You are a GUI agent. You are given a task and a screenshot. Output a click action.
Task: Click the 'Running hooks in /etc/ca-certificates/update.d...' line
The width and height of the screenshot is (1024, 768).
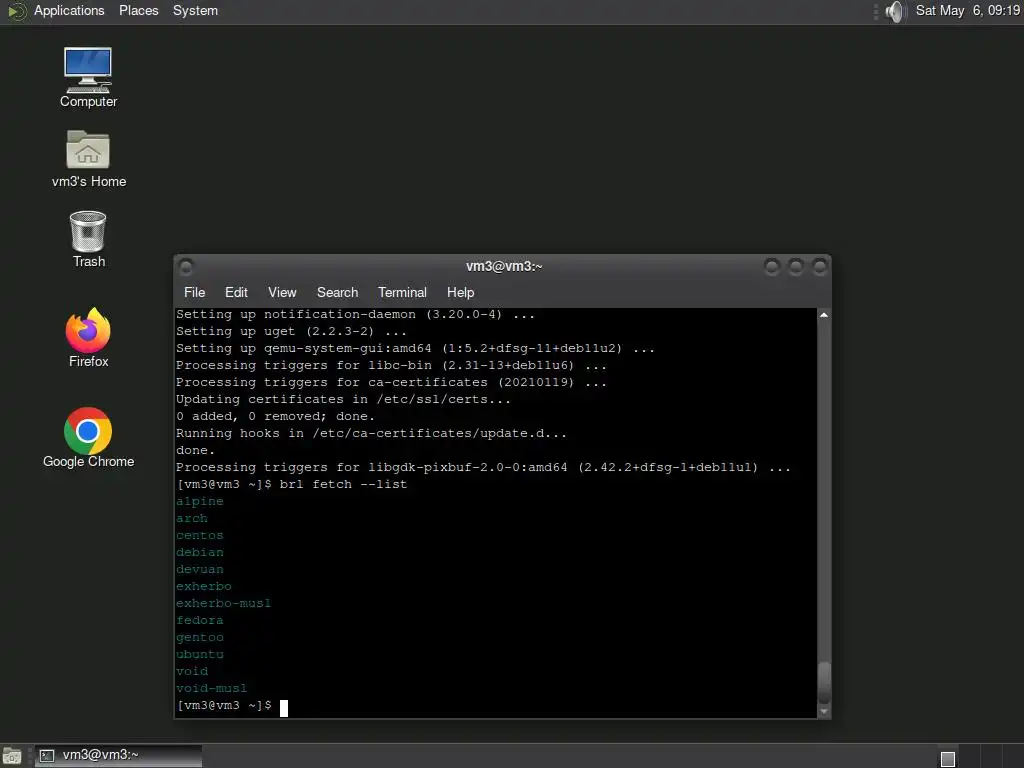tap(372, 434)
